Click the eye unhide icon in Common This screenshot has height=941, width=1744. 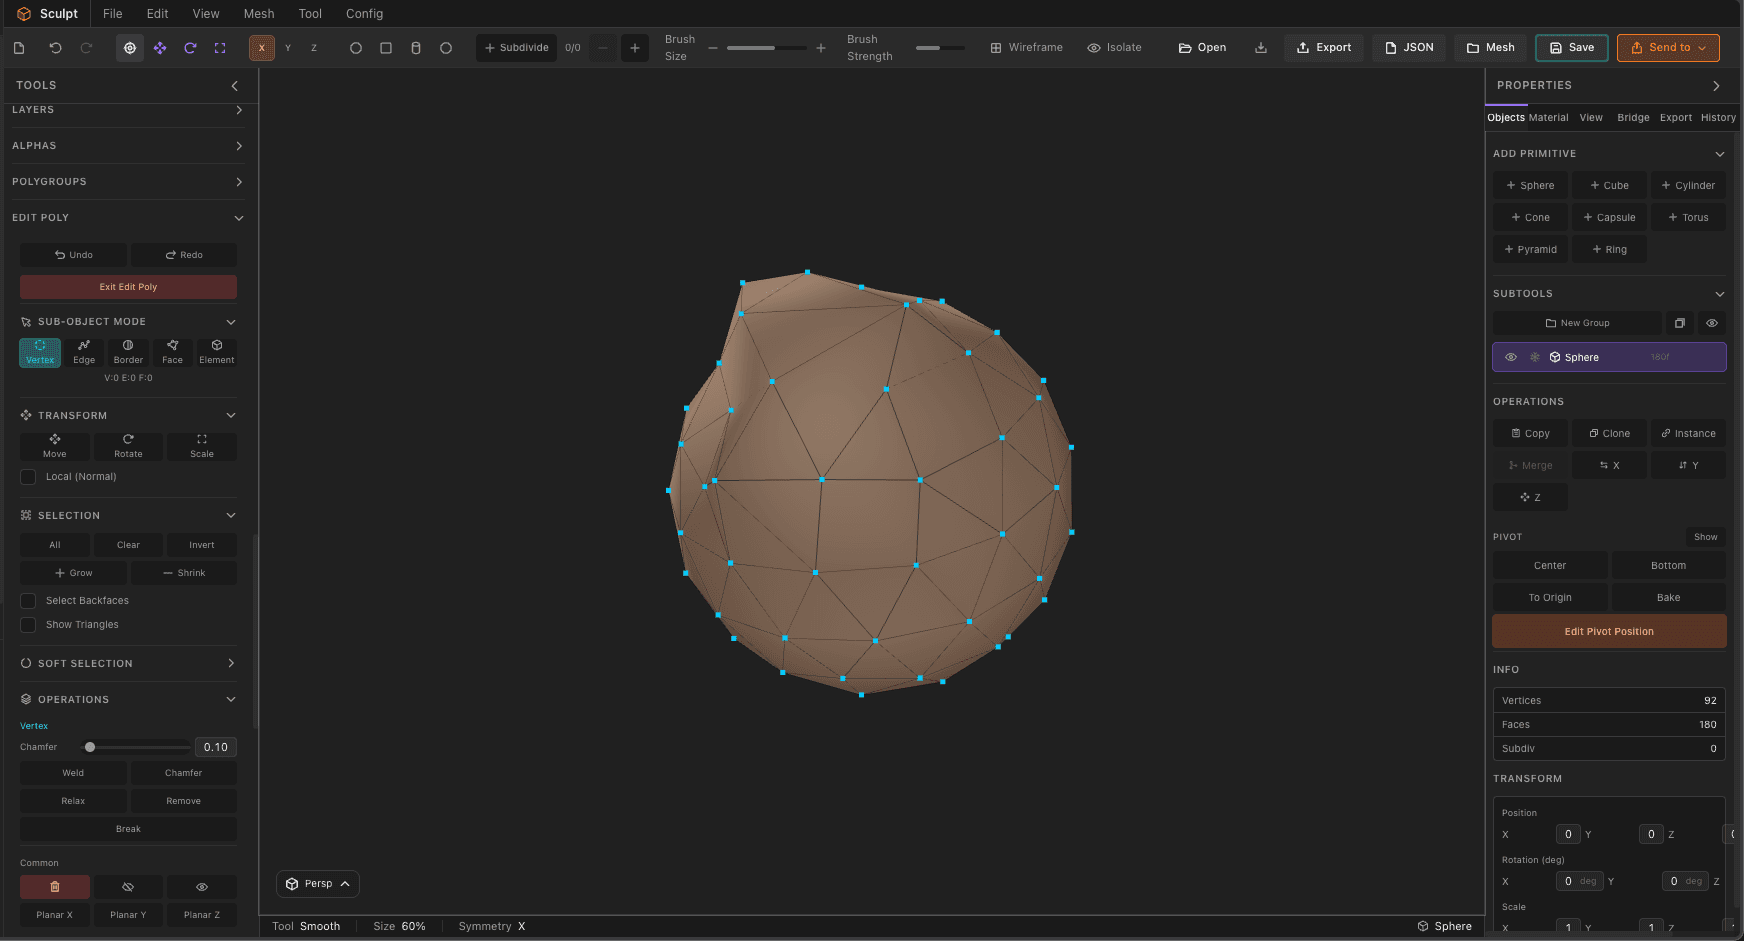(202, 887)
